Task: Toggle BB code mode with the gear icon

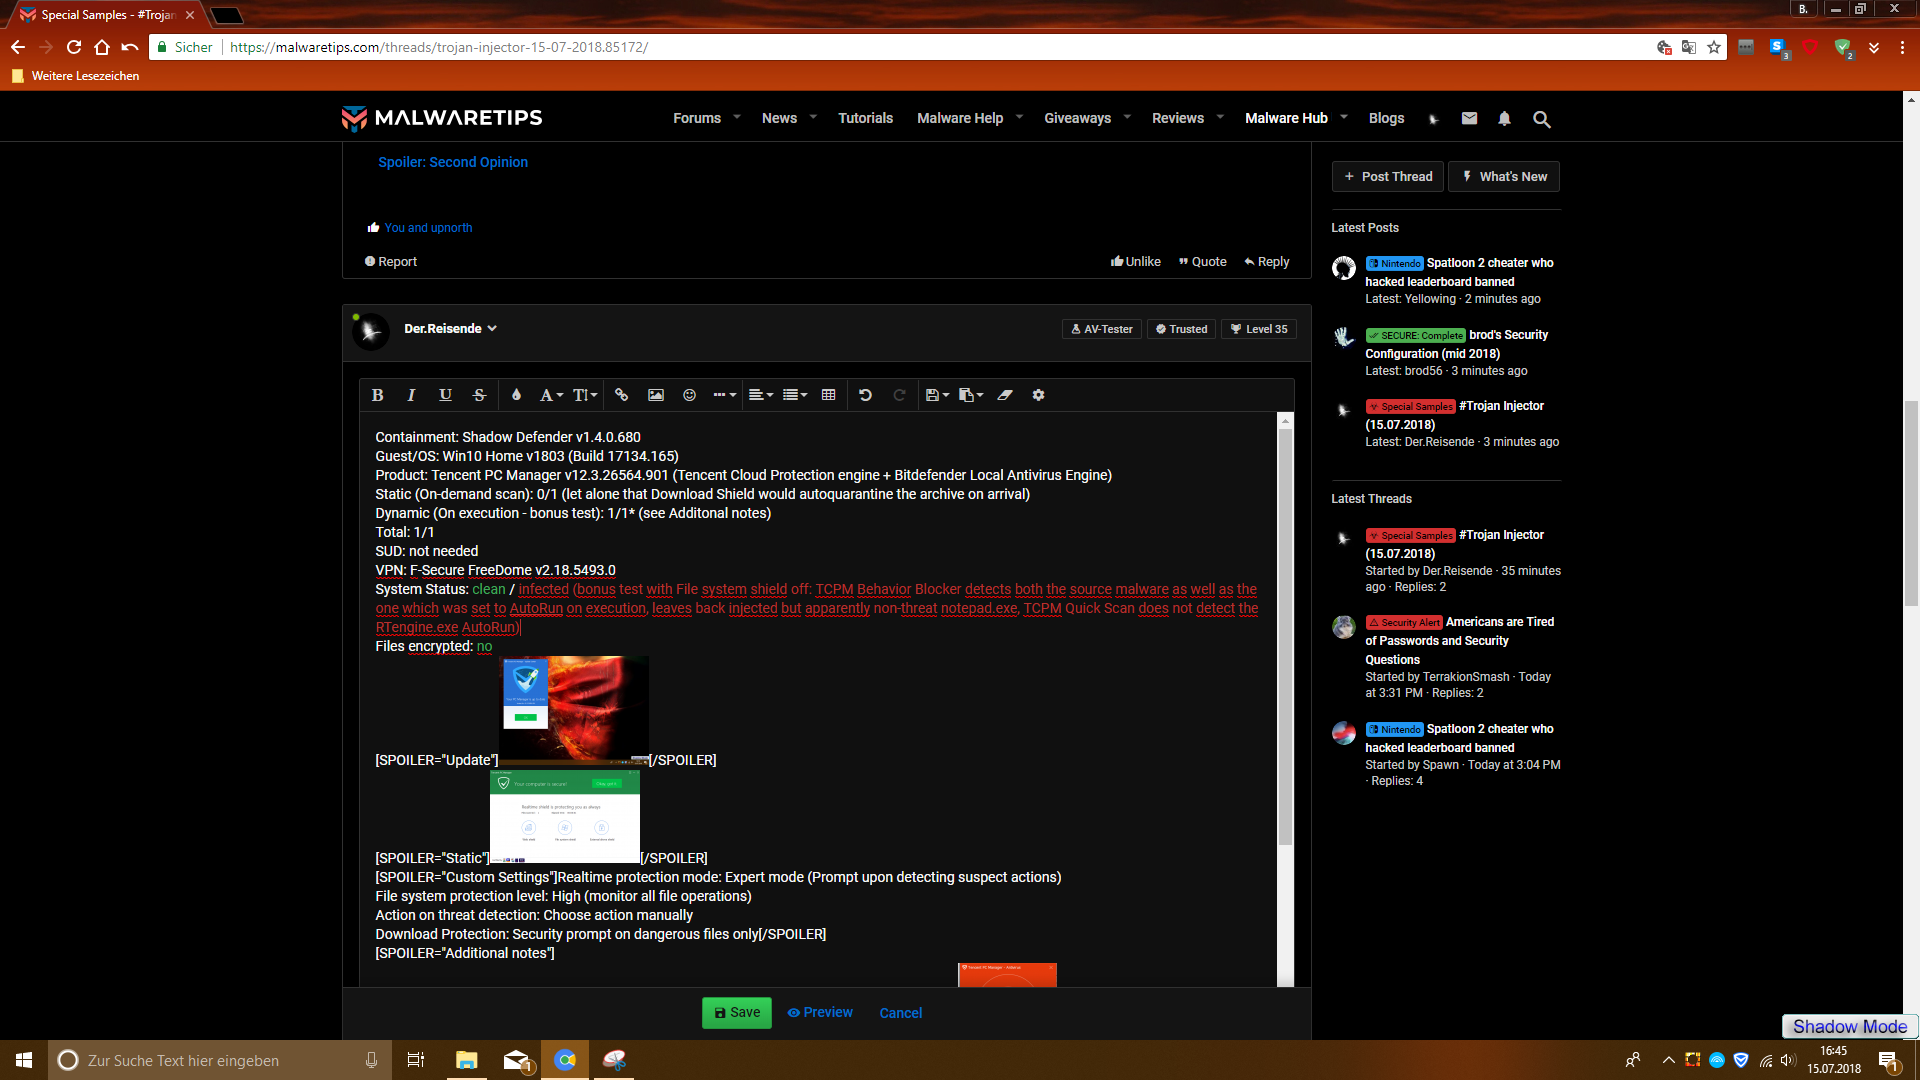Action: (x=1039, y=395)
